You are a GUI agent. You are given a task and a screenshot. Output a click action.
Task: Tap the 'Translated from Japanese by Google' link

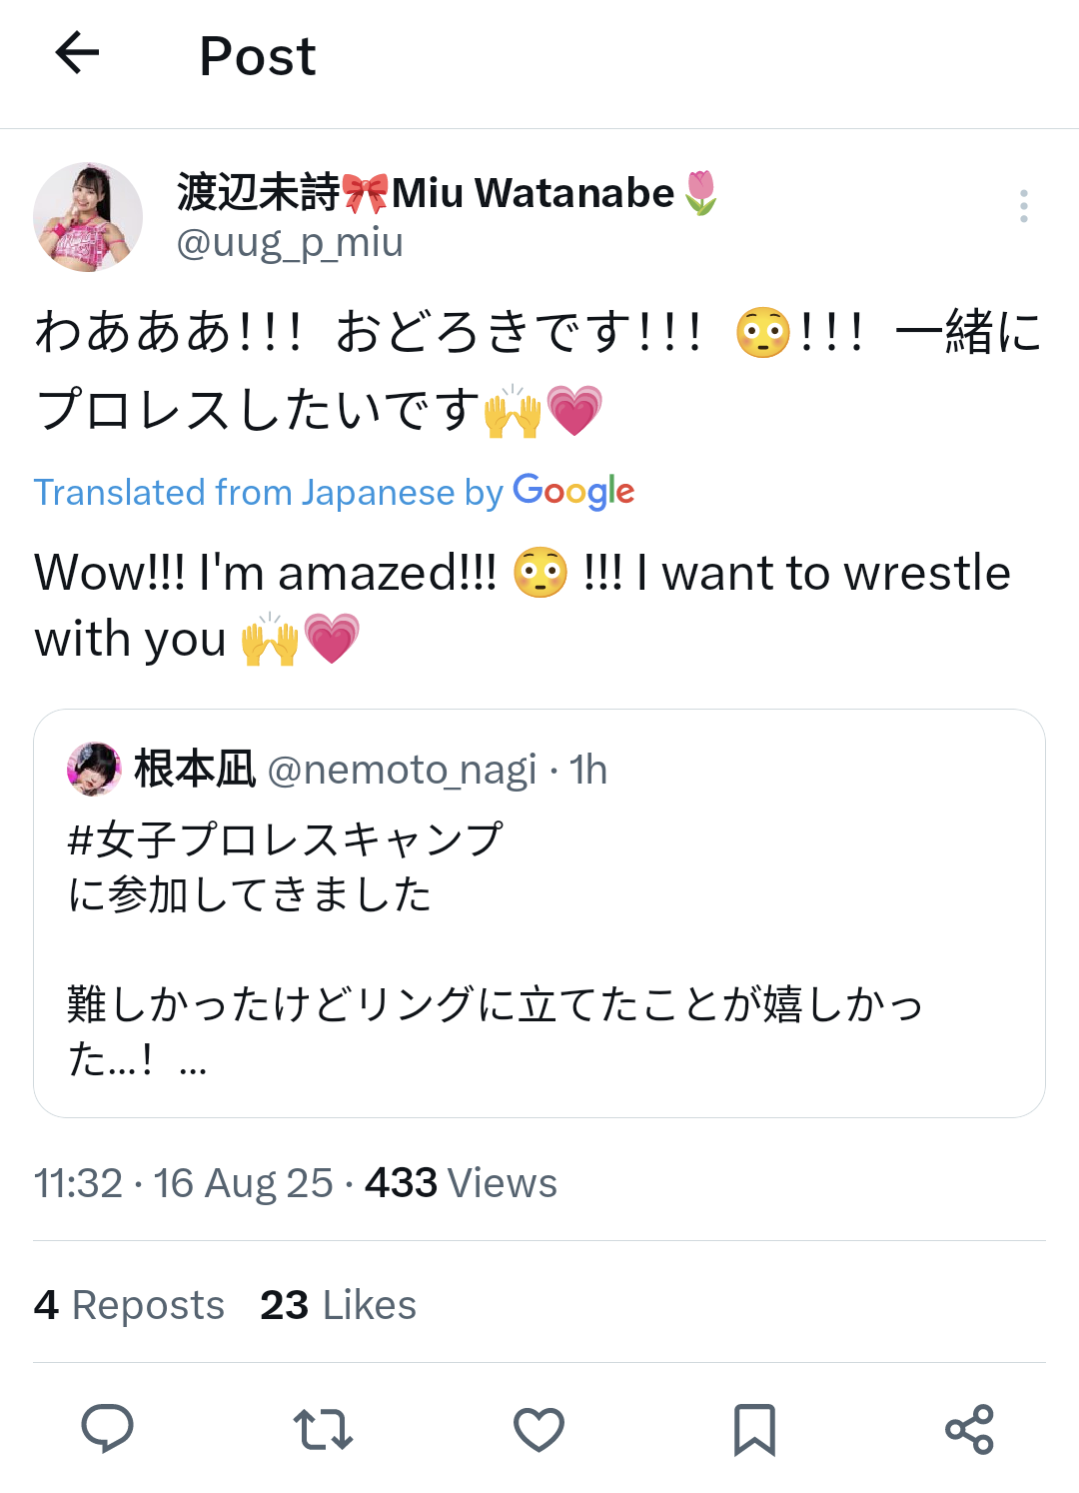pyautogui.click(x=334, y=492)
